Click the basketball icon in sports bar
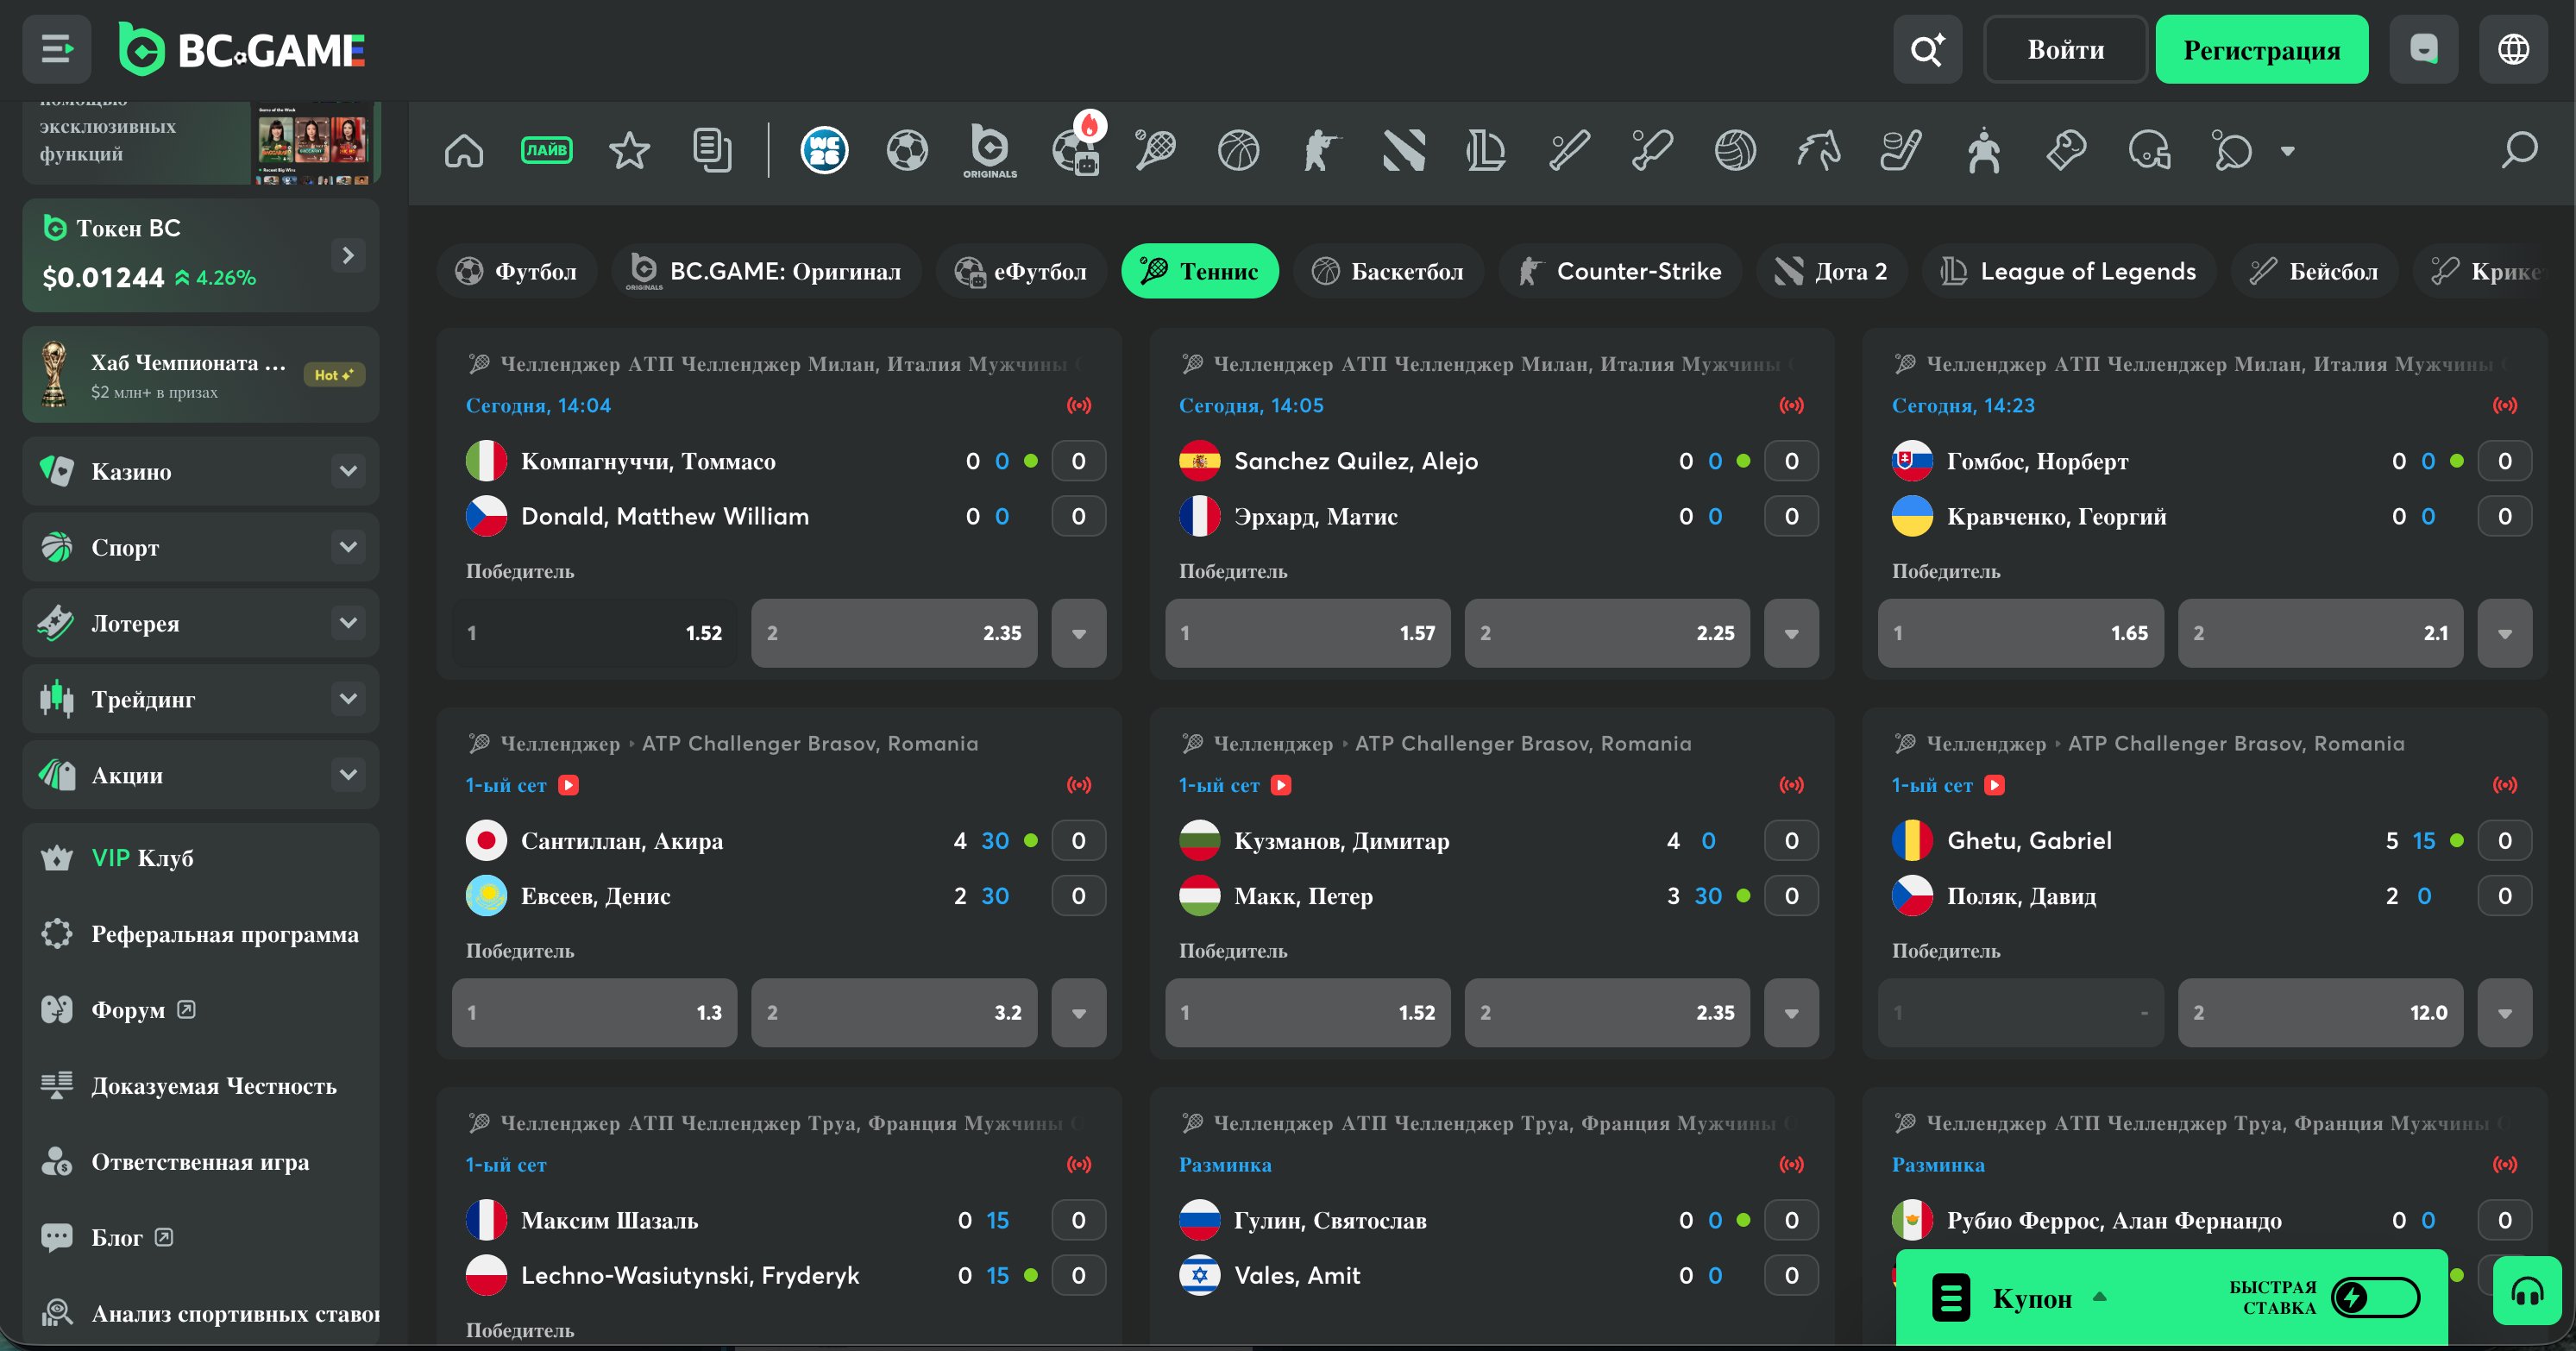2576x1351 pixels. (1238, 151)
